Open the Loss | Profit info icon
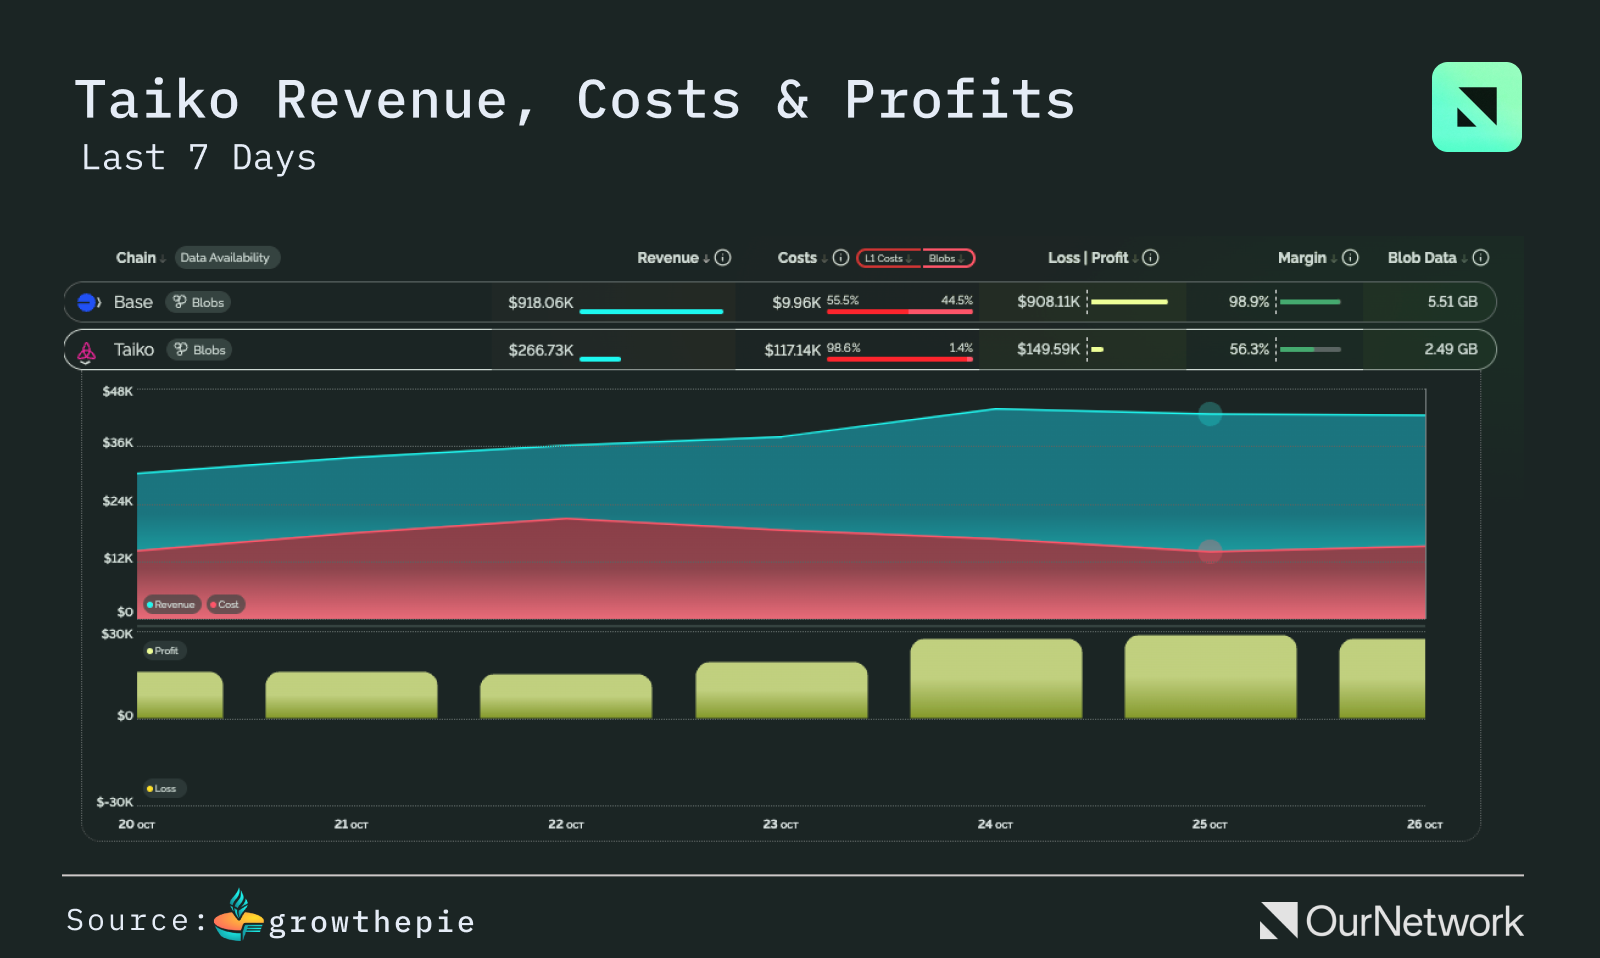 coord(1151,258)
